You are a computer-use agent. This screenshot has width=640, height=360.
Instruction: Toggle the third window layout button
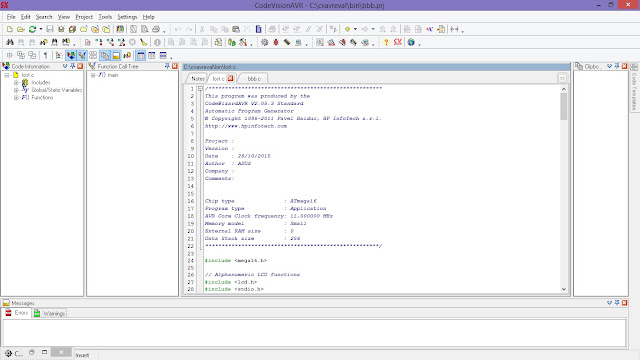(163, 55)
